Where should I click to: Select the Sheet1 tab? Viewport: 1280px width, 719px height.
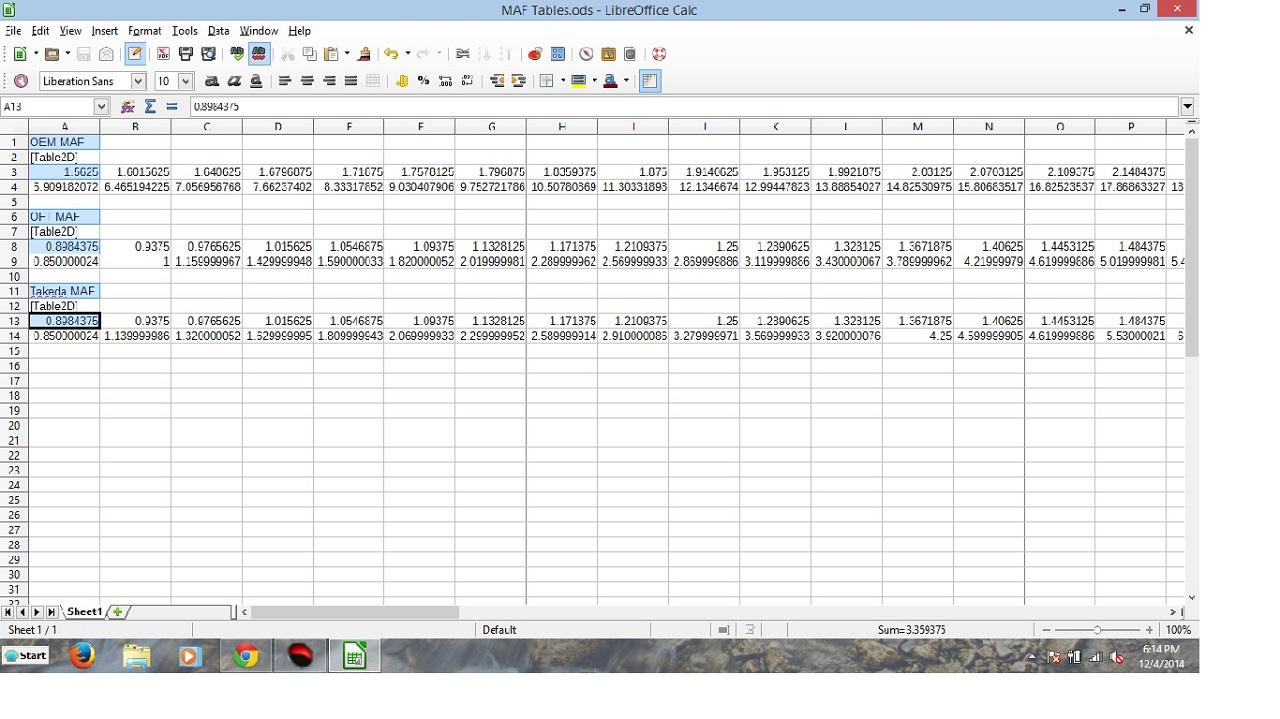[84, 612]
